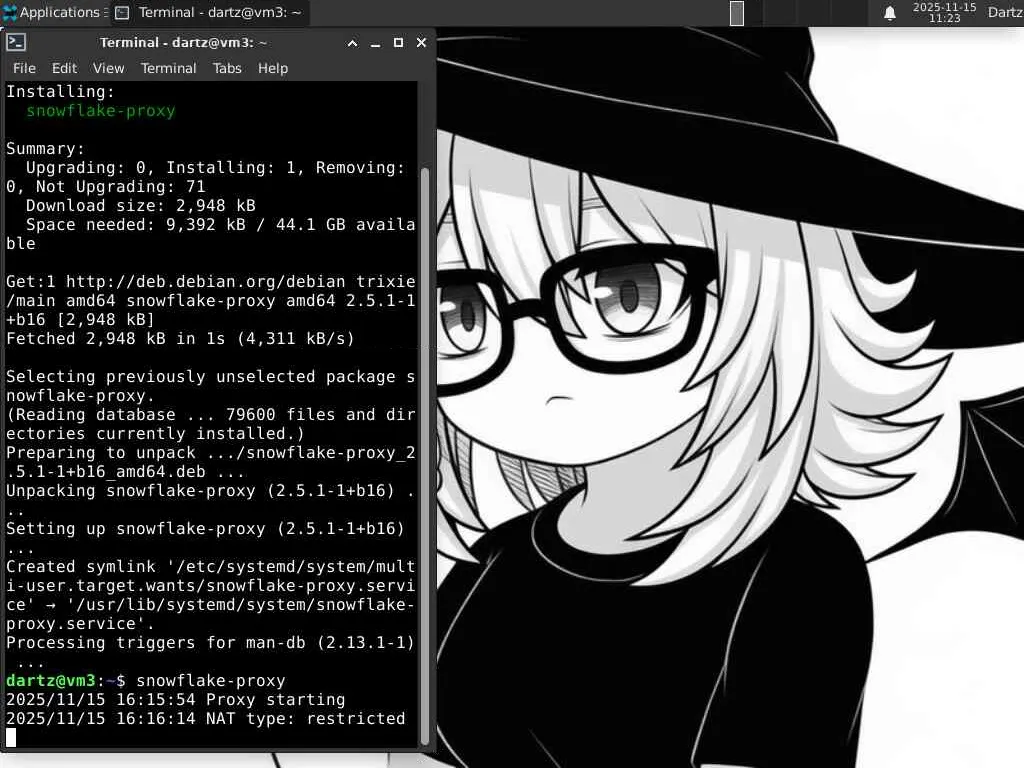Click 'NAT type: restricted' log line
Screen dimensions: 1024x768
(x=206, y=718)
